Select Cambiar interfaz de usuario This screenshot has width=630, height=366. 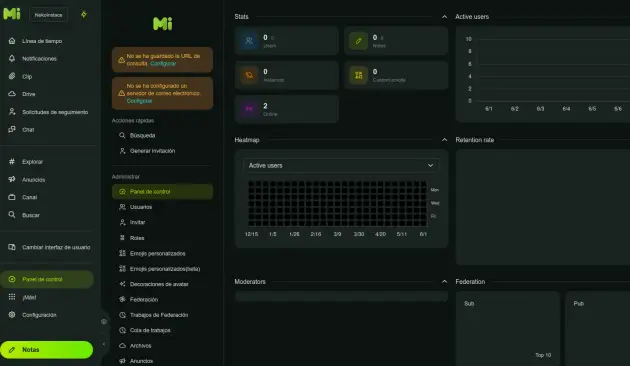pyautogui.click(x=56, y=247)
